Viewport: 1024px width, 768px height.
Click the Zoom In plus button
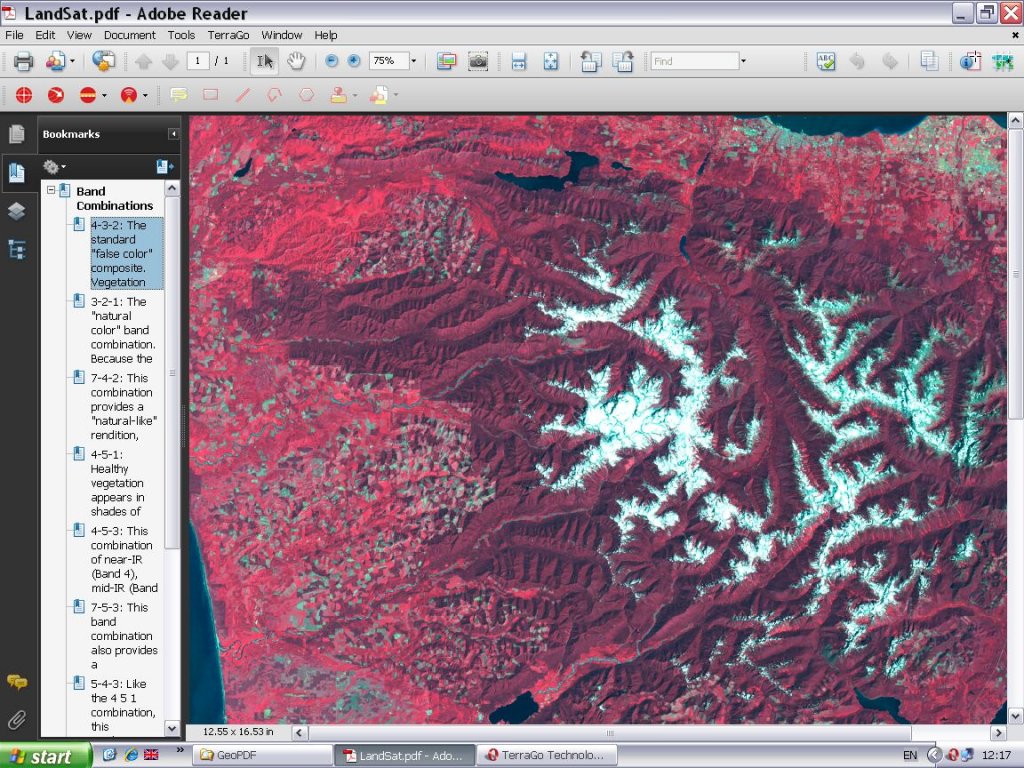coord(354,61)
